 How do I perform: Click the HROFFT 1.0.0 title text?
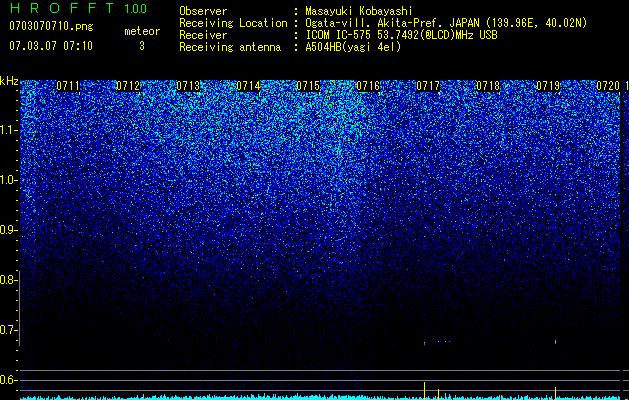point(78,8)
